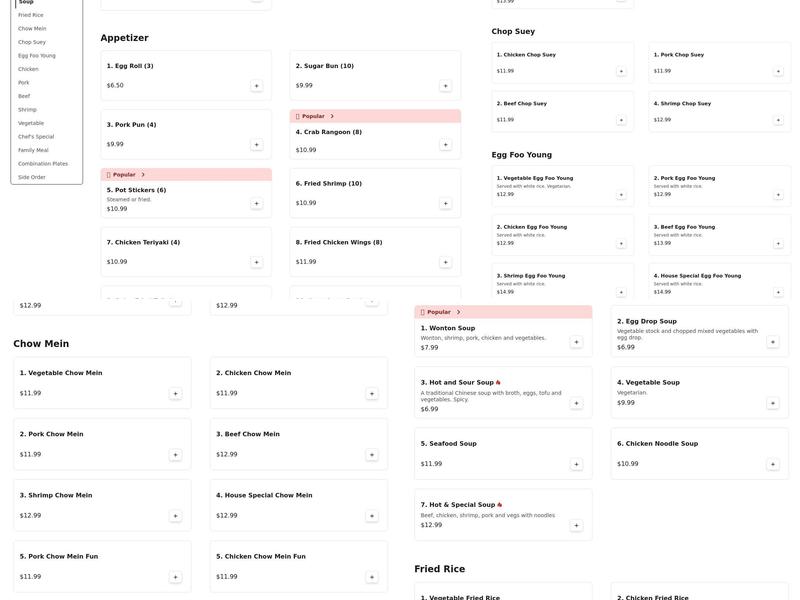
Task: Add Beef Chow Mein to the cart
Action: tap(372, 455)
